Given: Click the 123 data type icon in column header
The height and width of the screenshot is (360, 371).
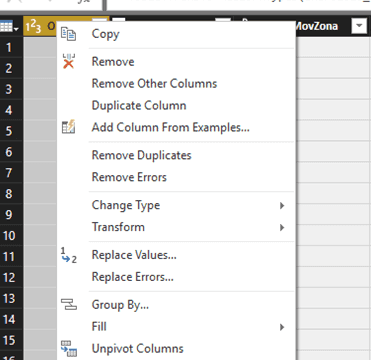Looking at the screenshot, I should [x=33, y=27].
